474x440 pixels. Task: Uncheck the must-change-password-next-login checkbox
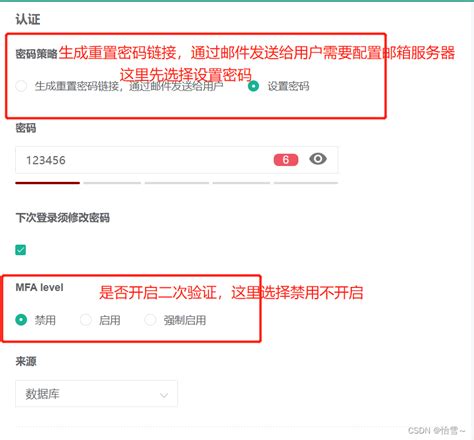click(21, 250)
